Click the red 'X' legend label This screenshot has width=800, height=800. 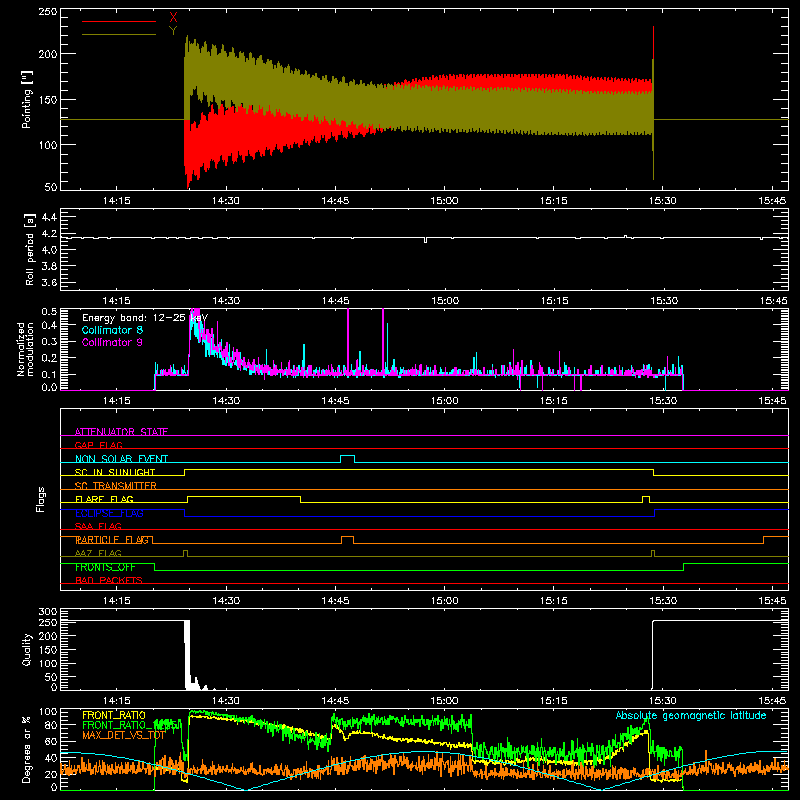point(173,18)
